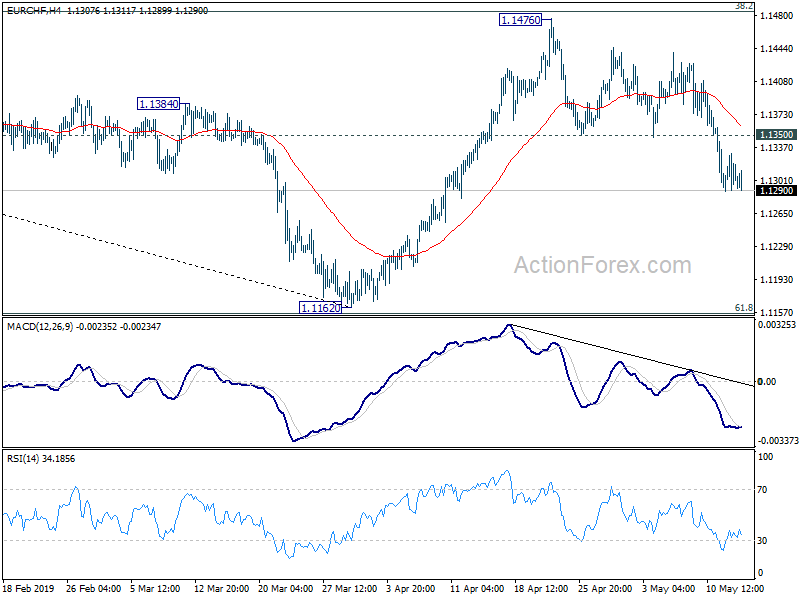Image resolution: width=800 pixels, height=600 pixels.
Task: Click the RSI 70 level label
Action: (x=762, y=490)
